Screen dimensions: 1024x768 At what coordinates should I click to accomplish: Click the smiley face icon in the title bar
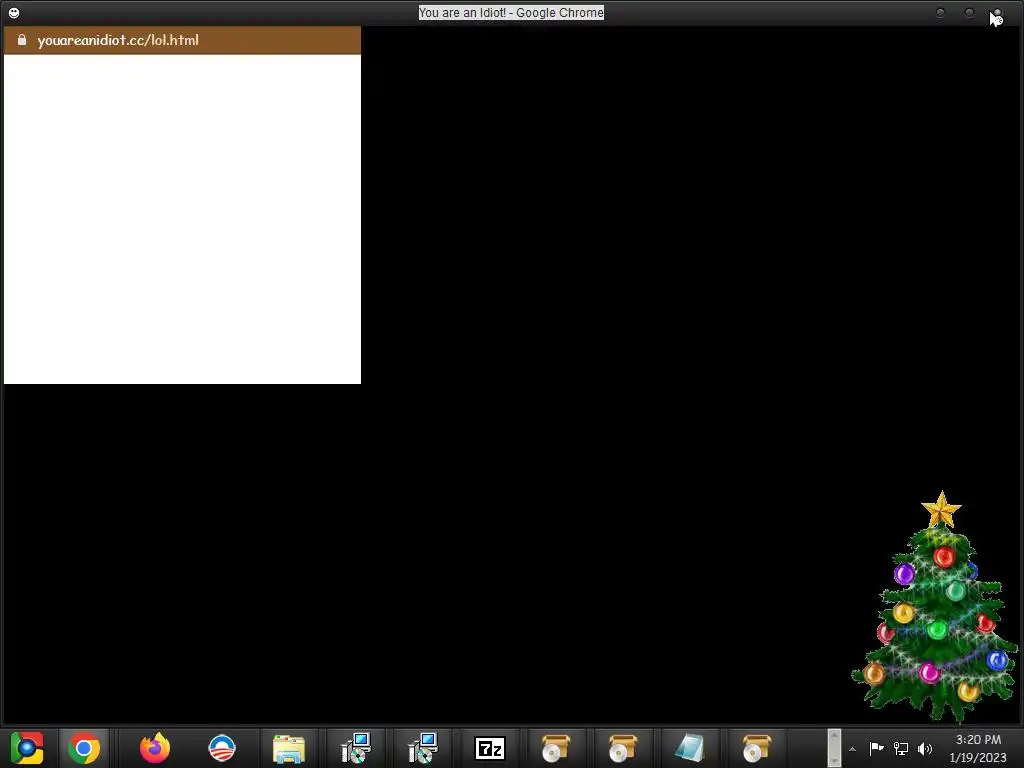point(14,12)
